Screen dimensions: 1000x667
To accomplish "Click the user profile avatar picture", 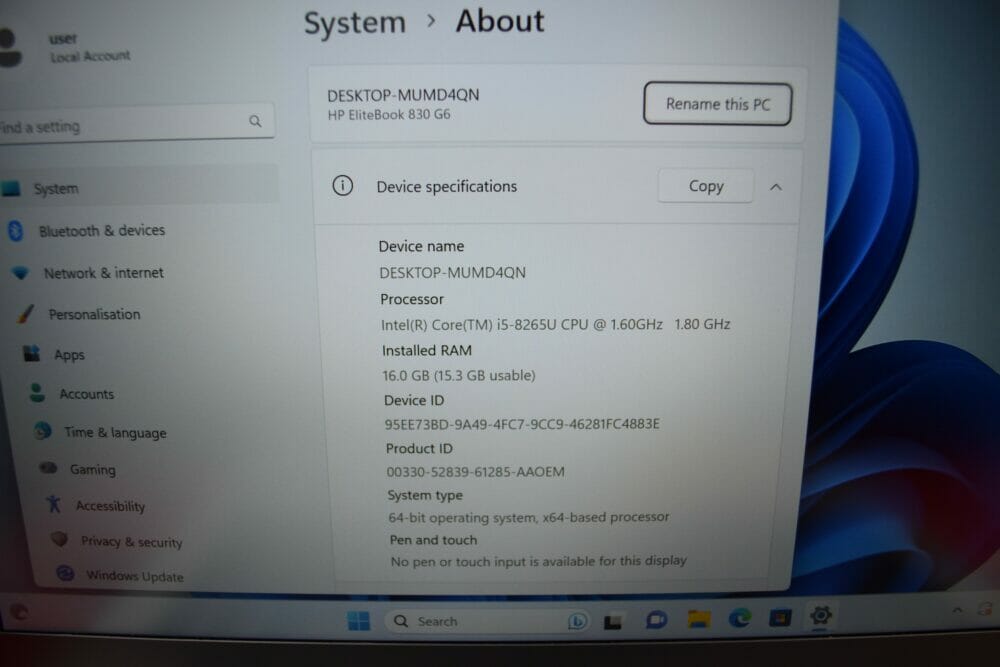I will pos(10,47).
